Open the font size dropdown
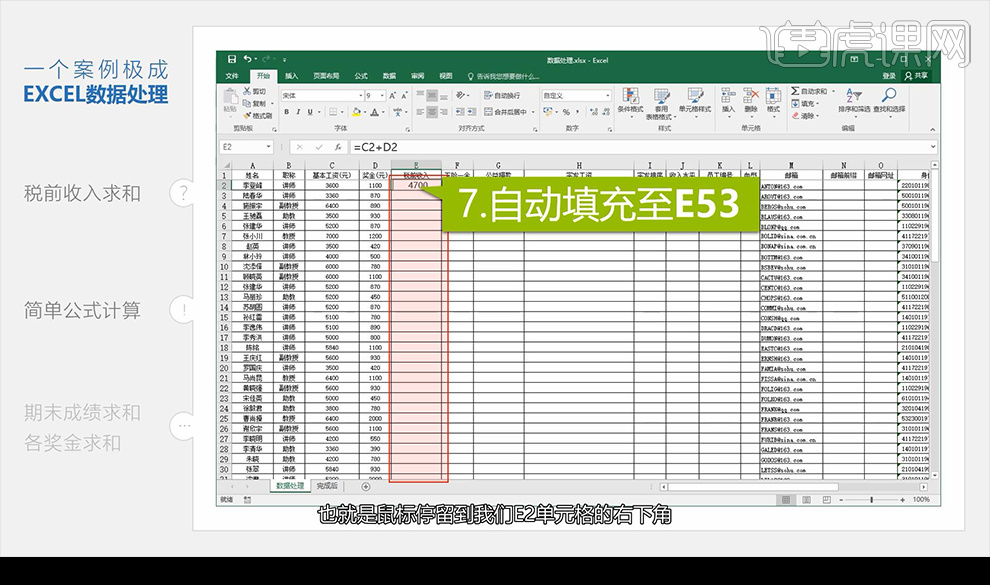 point(370,96)
